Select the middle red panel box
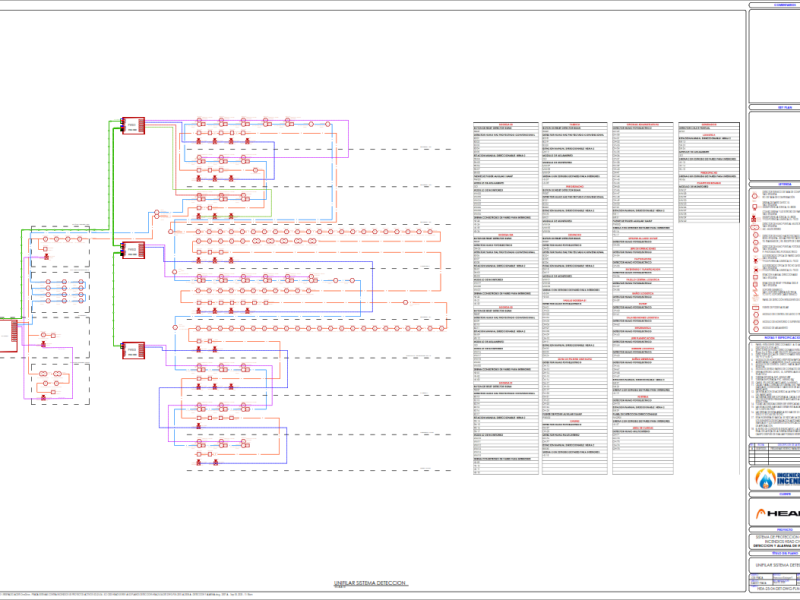800x600 pixels. click(x=133, y=250)
